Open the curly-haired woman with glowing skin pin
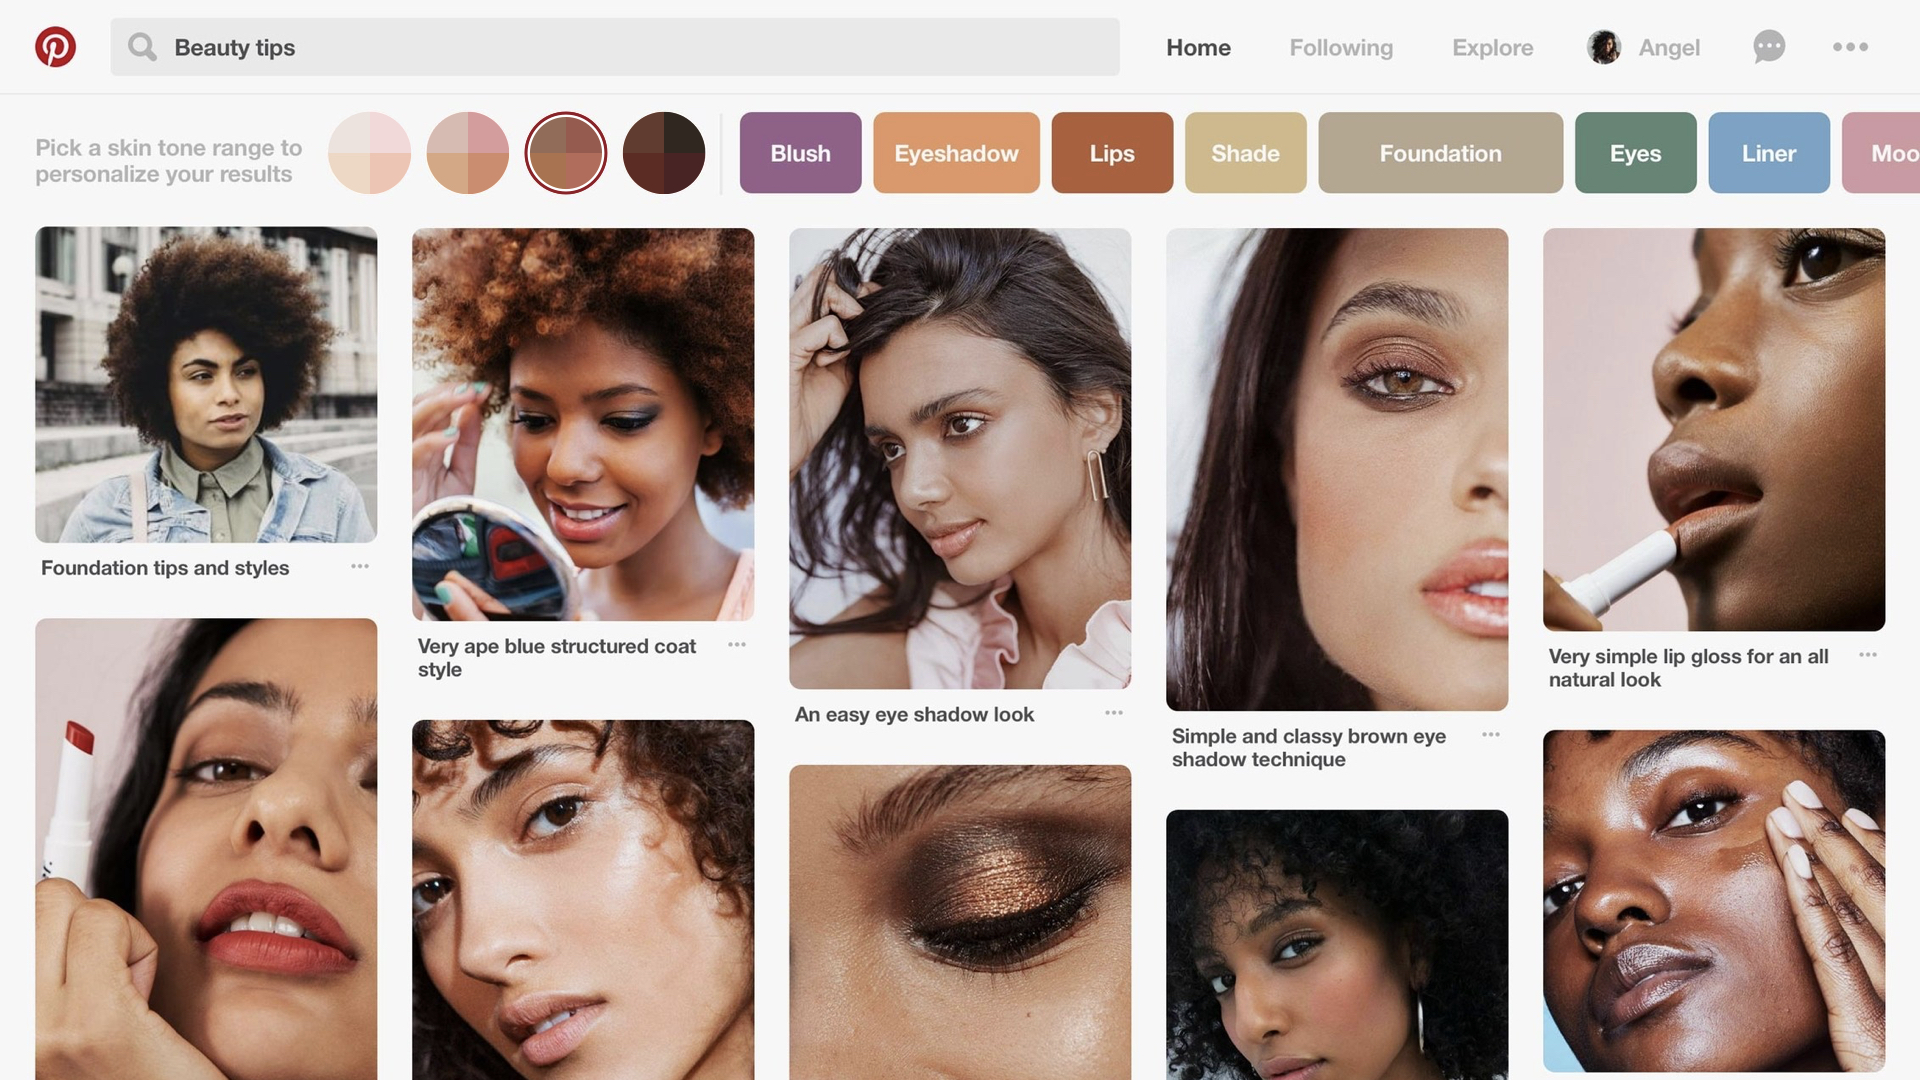This screenshot has height=1080, width=1920. [x=583, y=900]
